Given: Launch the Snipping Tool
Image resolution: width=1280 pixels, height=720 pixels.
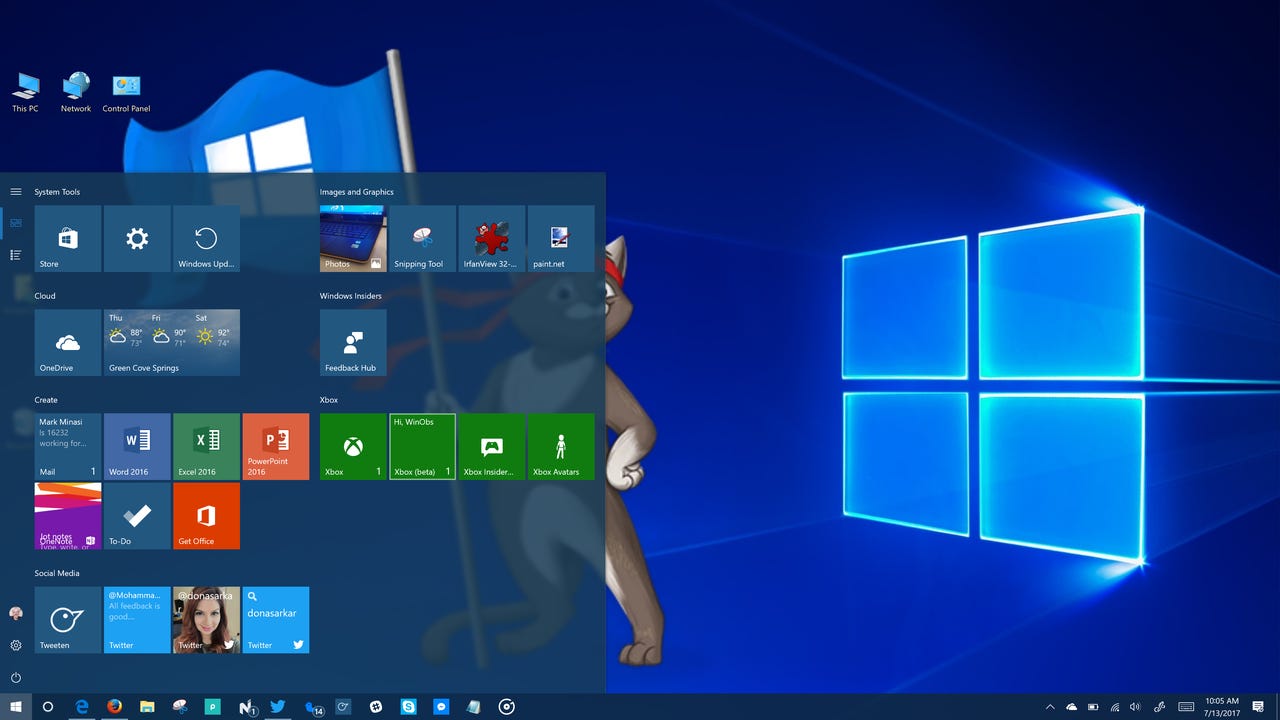Looking at the screenshot, I should (422, 238).
